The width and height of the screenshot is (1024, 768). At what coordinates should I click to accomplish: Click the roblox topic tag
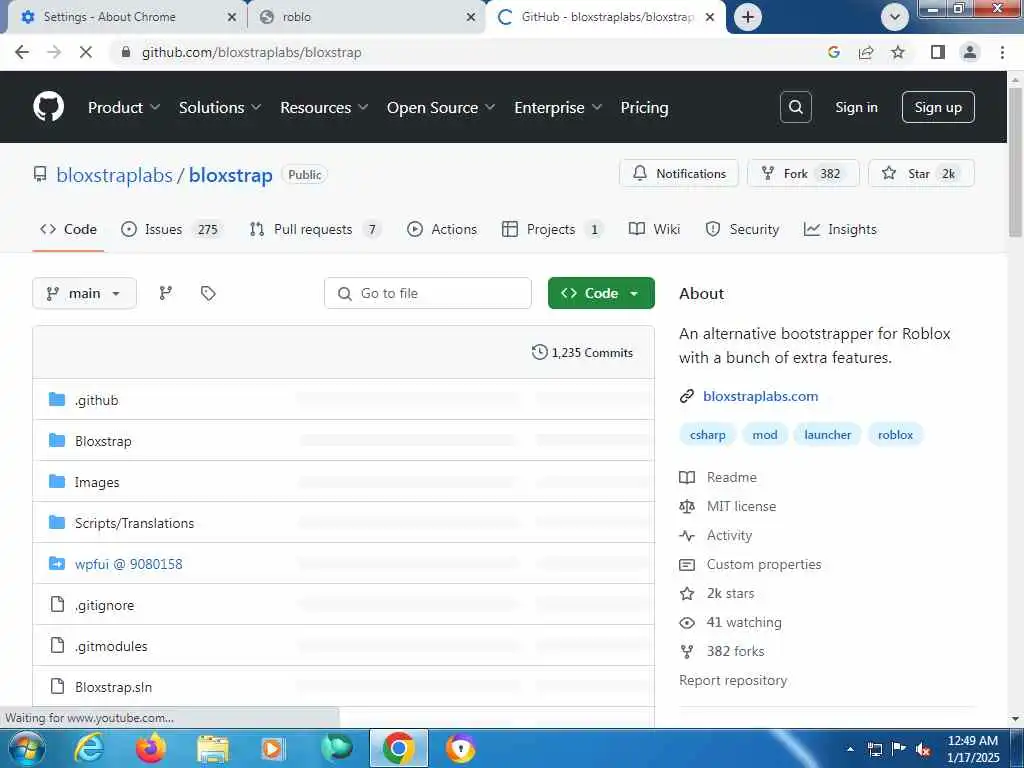point(895,435)
